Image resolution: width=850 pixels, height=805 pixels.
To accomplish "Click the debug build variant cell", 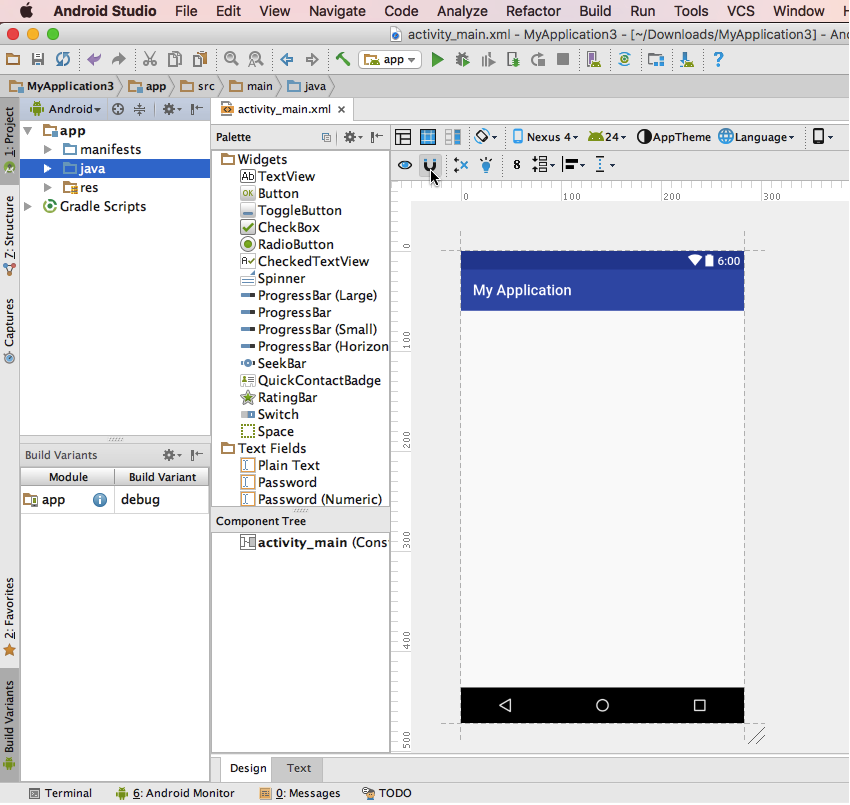I will click(162, 500).
